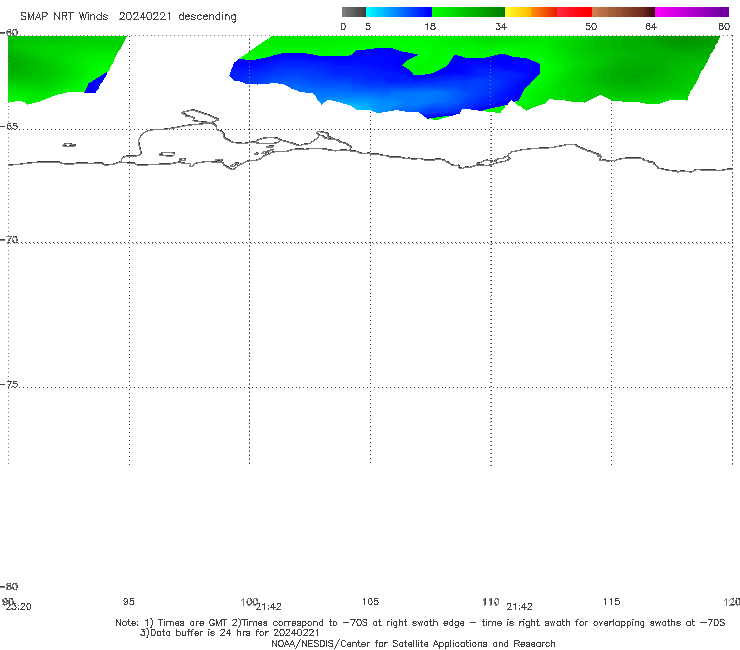Click the longitude label '105'
740x650 pixels.
(x=370, y=602)
